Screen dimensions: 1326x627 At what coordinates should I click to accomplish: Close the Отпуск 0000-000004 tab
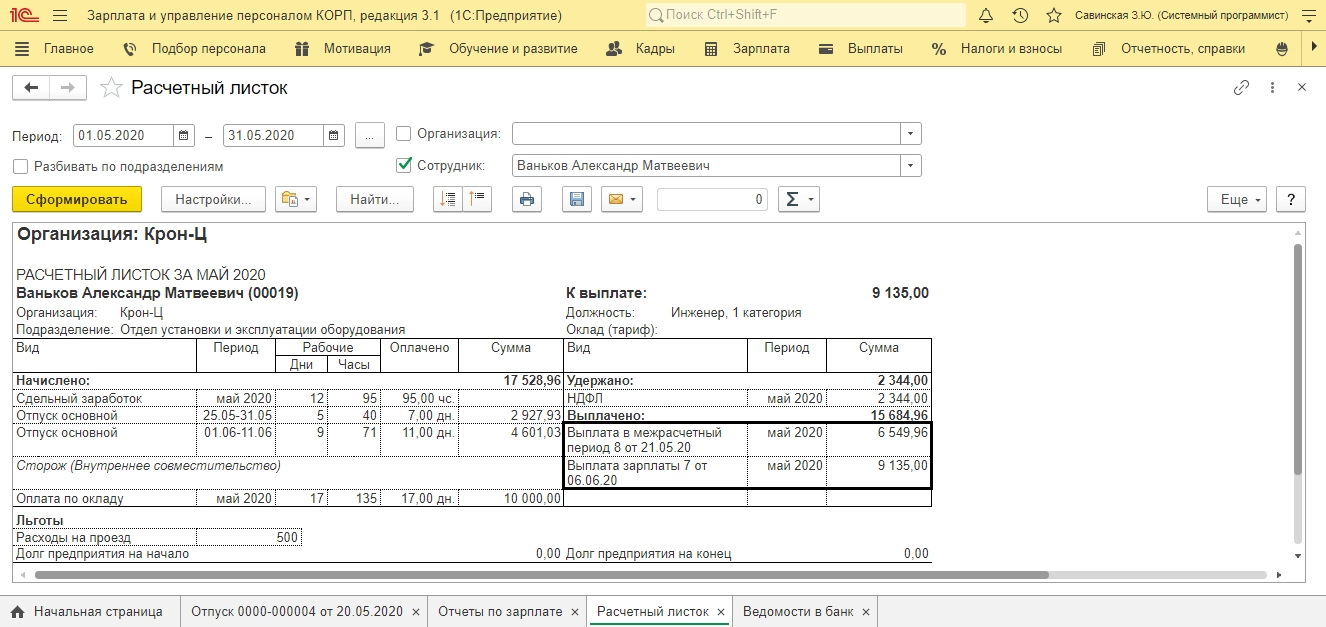pos(414,612)
